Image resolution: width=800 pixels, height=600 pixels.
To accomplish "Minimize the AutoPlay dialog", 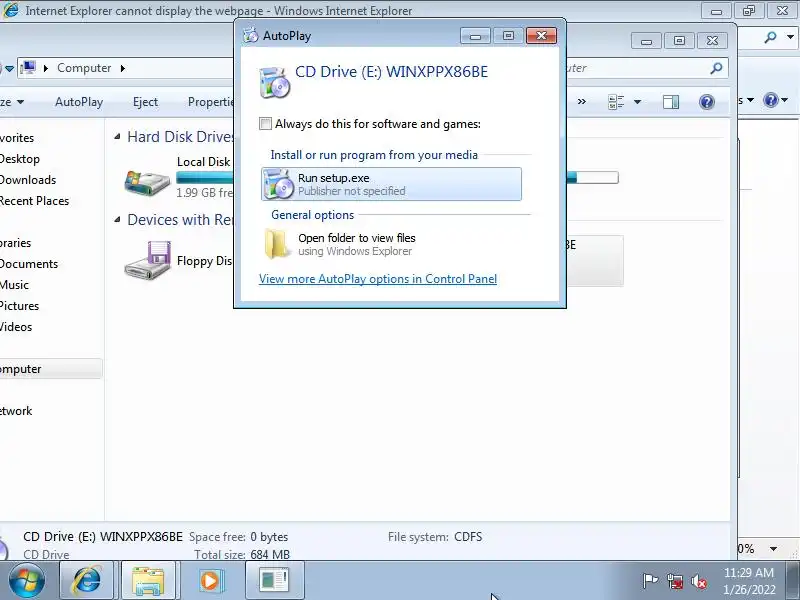I will click(x=475, y=36).
